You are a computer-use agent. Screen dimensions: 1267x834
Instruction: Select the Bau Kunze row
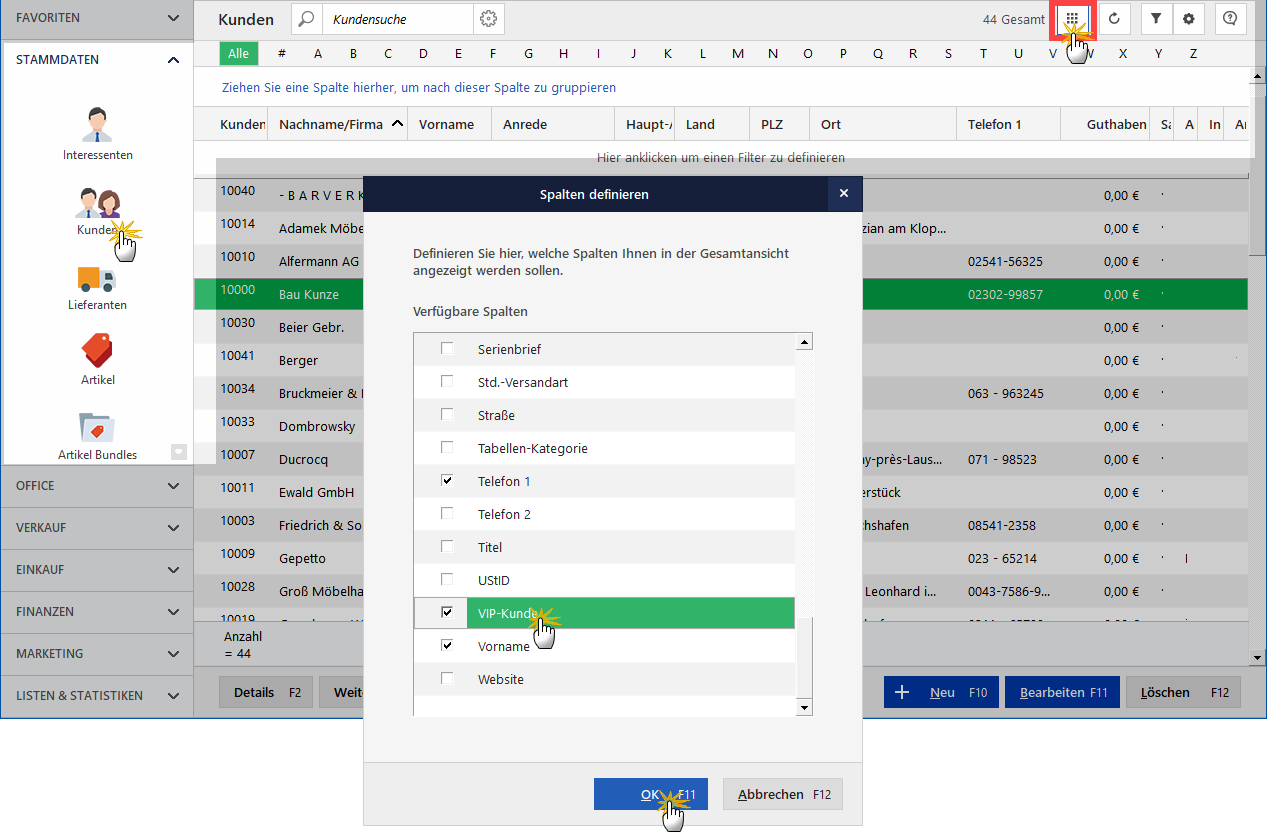coord(721,294)
